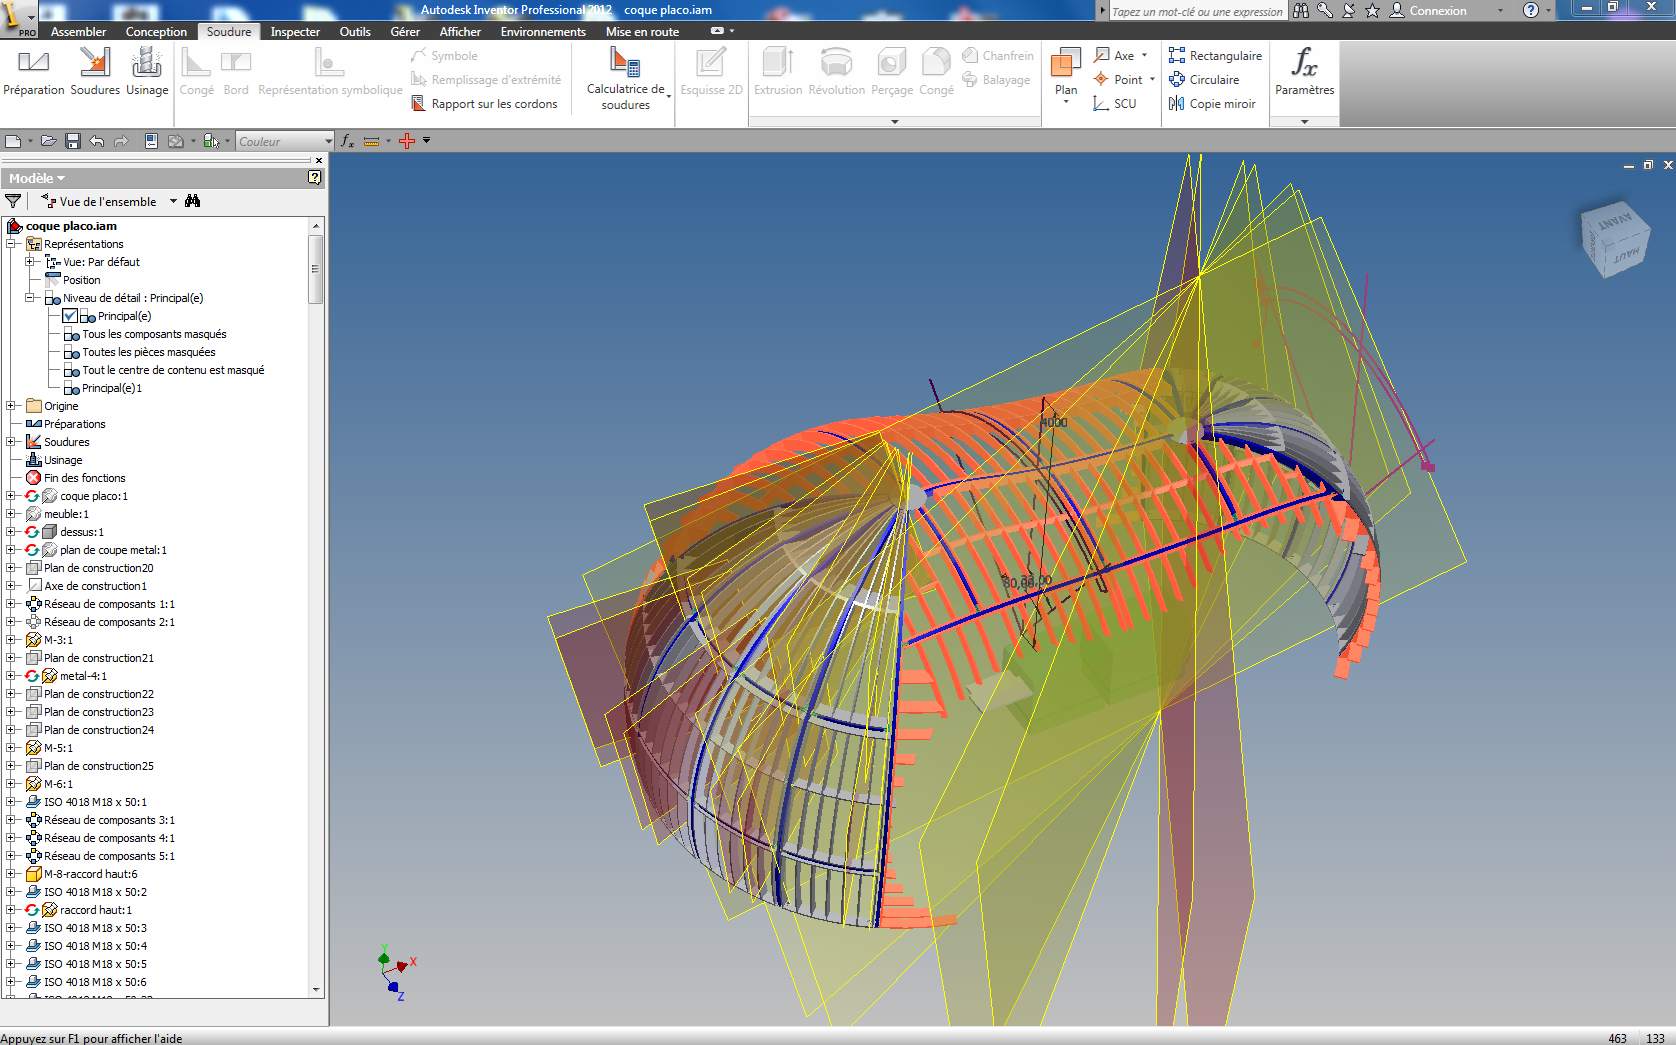
Task: Click the SCU coordinate system tool
Action: click(x=1115, y=104)
